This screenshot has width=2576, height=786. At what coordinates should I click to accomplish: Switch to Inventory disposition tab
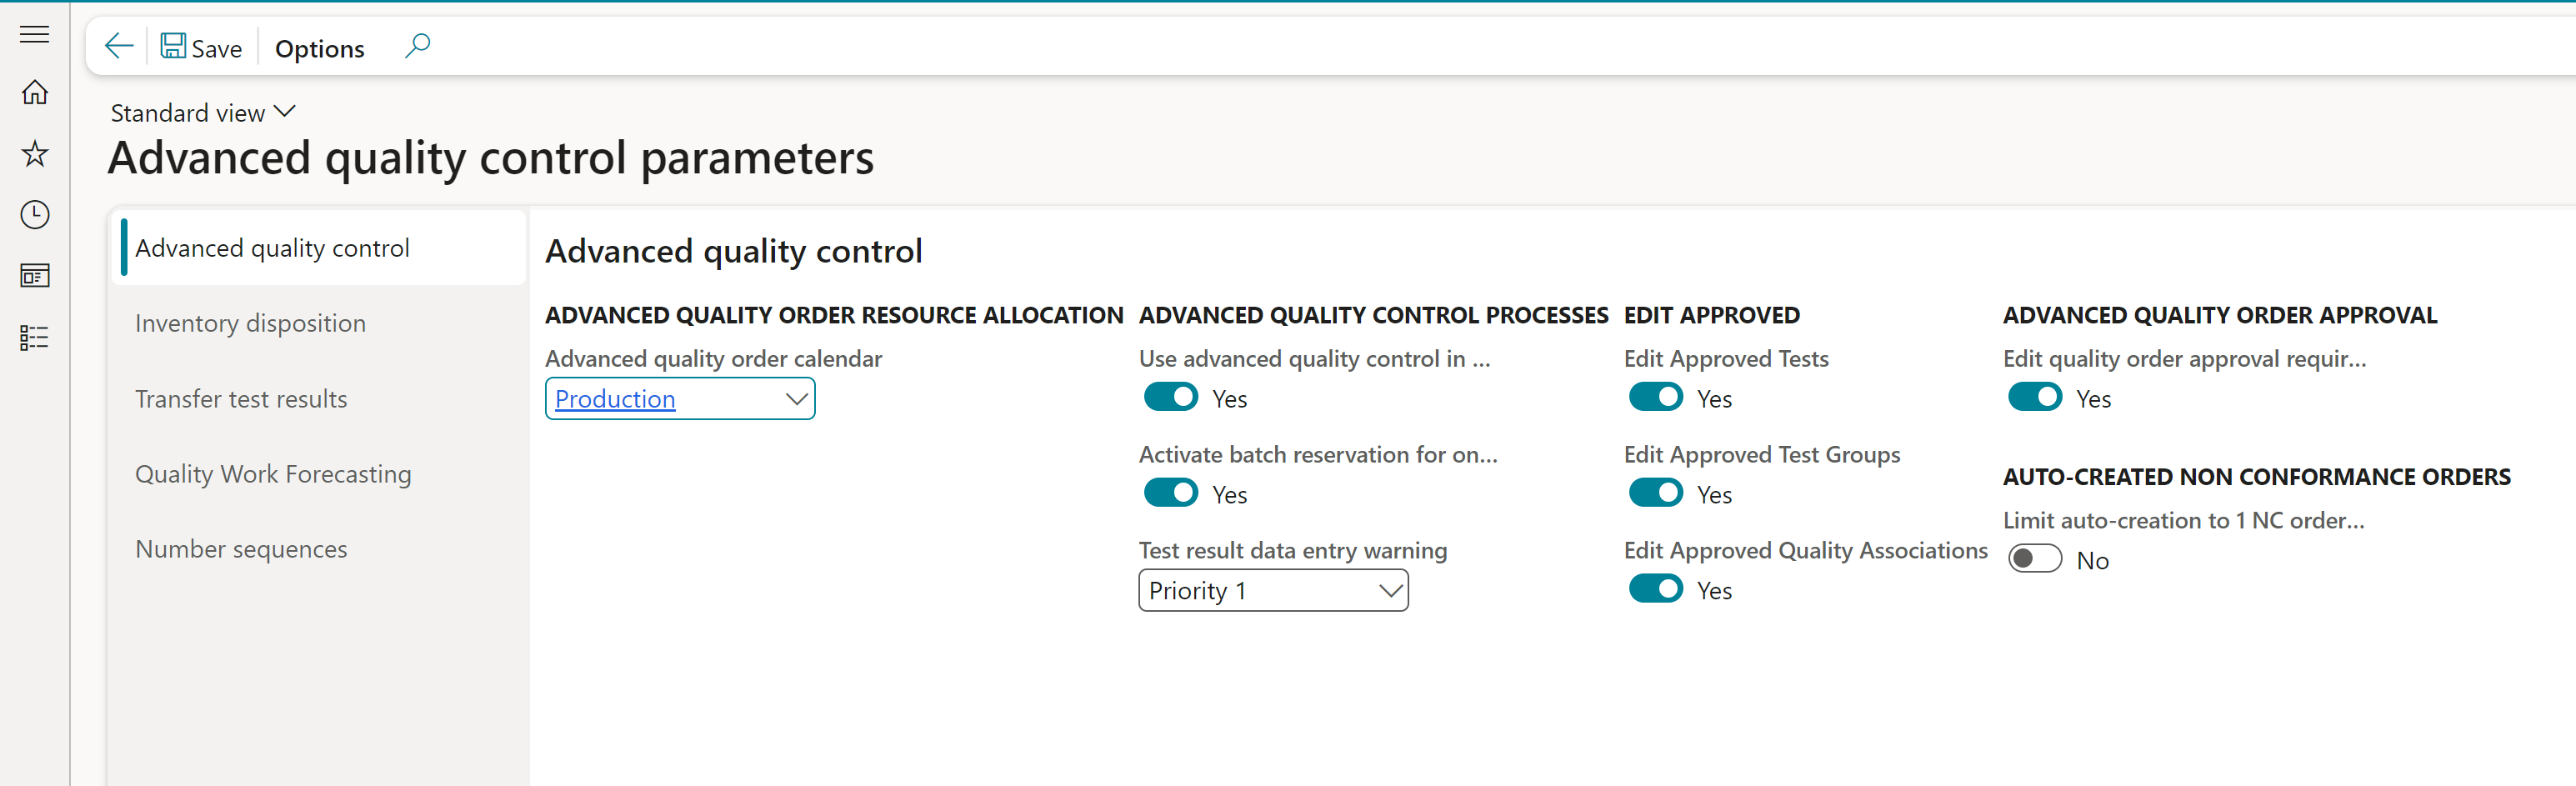coord(250,323)
